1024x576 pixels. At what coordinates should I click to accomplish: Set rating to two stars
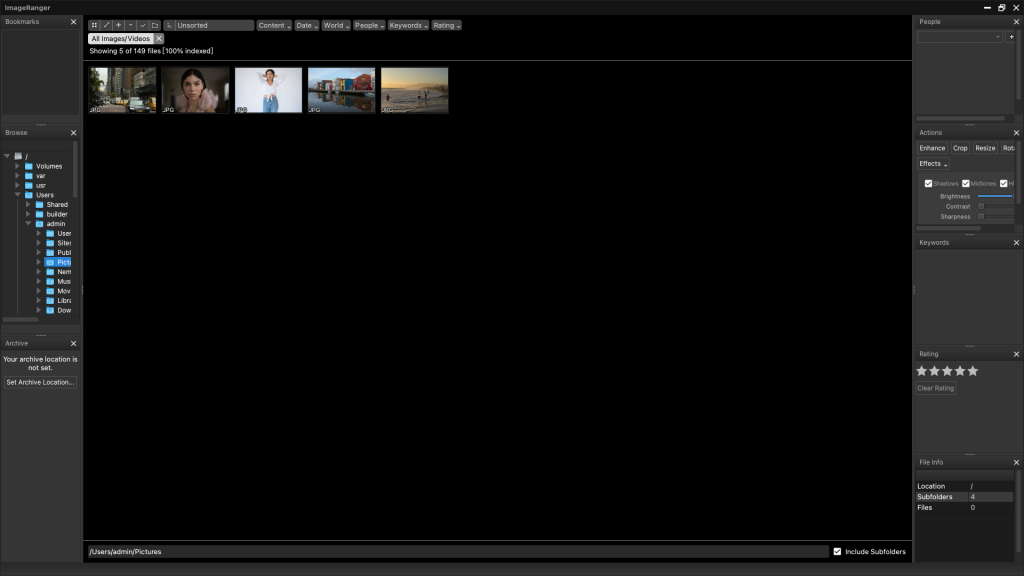pyautogui.click(x=935, y=371)
